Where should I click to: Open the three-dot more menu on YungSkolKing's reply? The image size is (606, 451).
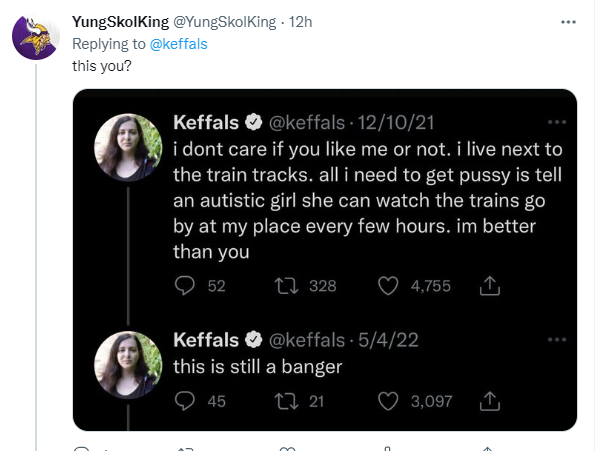pyautogui.click(x=568, y=22)
